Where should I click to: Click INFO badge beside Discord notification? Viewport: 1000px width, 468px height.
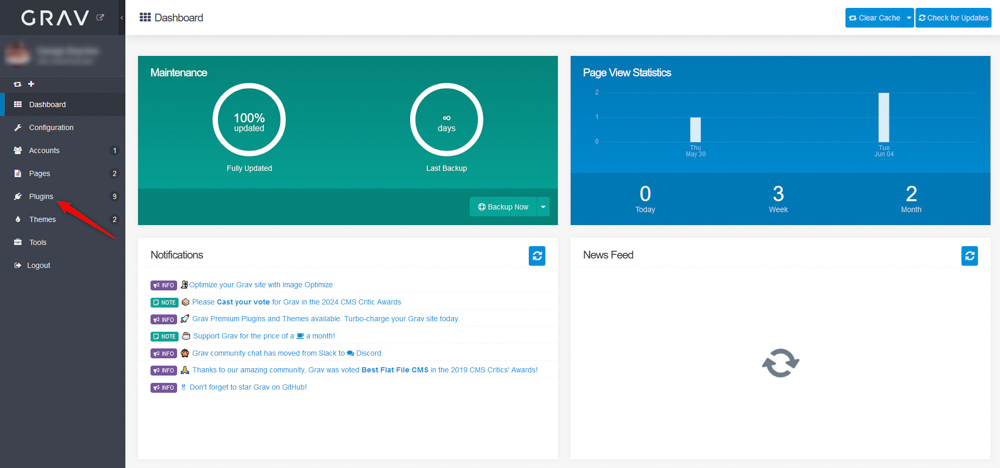[164, 353]
